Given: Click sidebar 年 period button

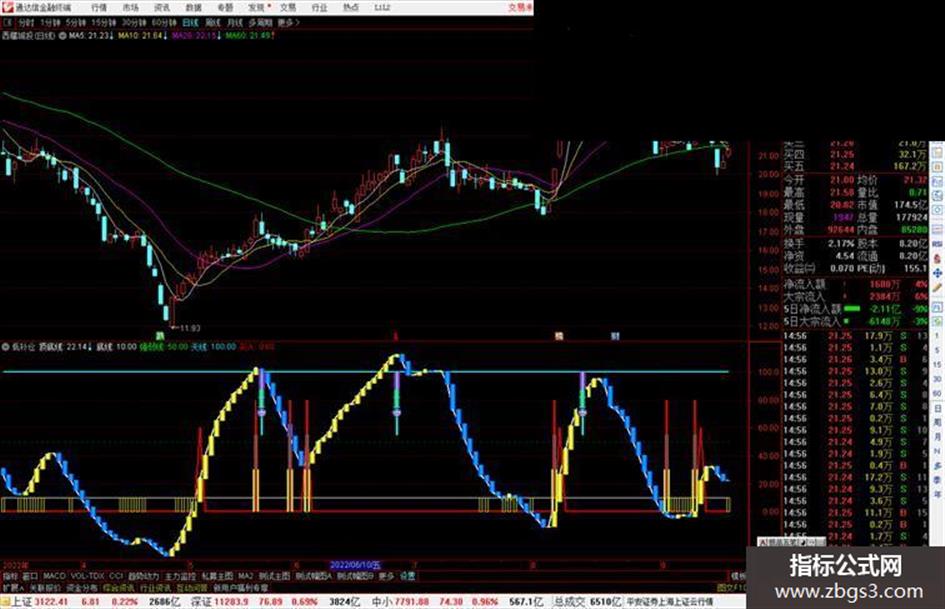Looking at the screenshot, I should point(937,494).
